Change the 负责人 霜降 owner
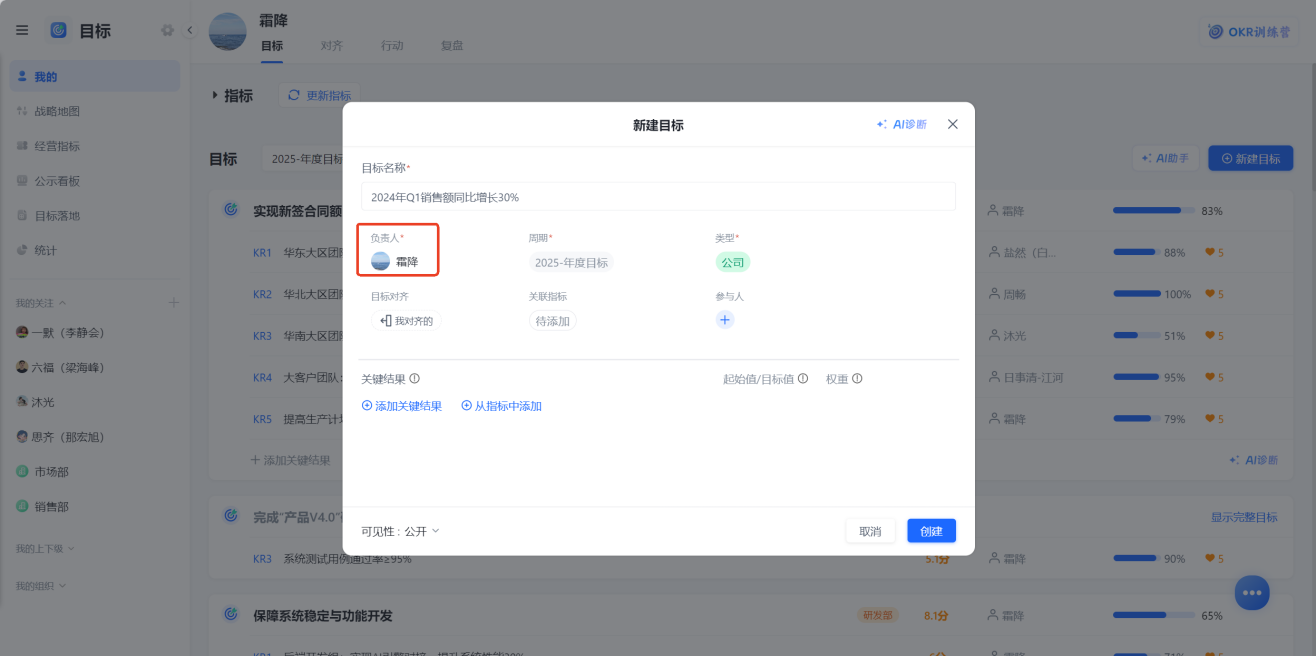 395,261
